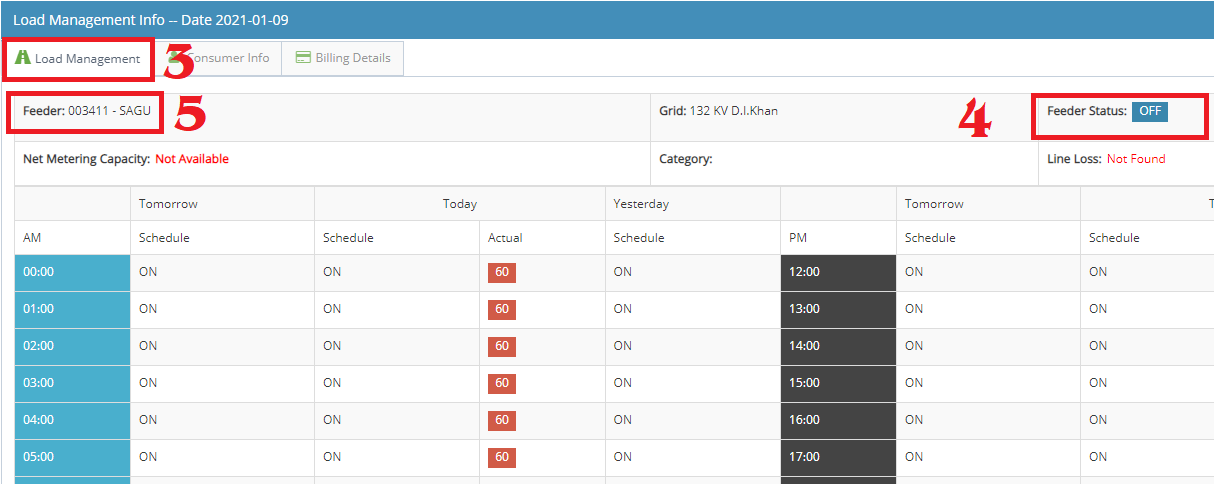
Task: Select the 17:00 PM time cell
Action: pyautogui.click(x=838, y=457)
